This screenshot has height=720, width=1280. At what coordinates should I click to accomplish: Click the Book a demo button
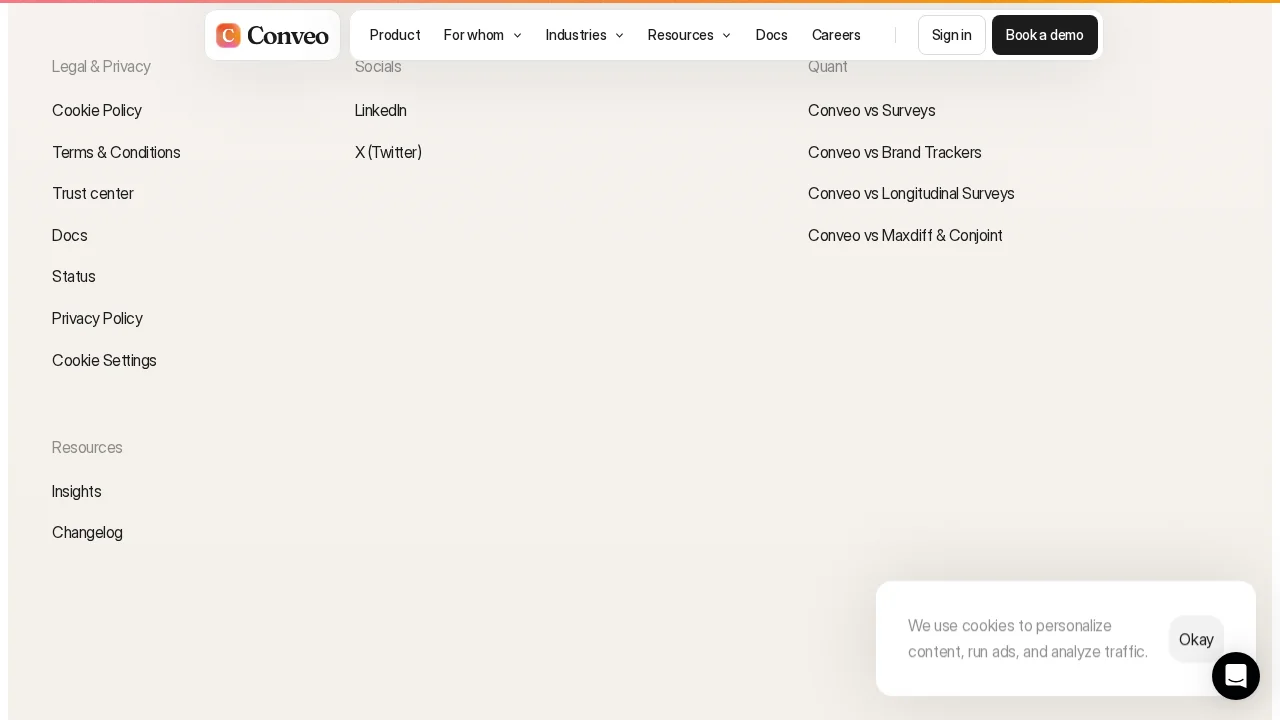click(x=1045, y=35)
